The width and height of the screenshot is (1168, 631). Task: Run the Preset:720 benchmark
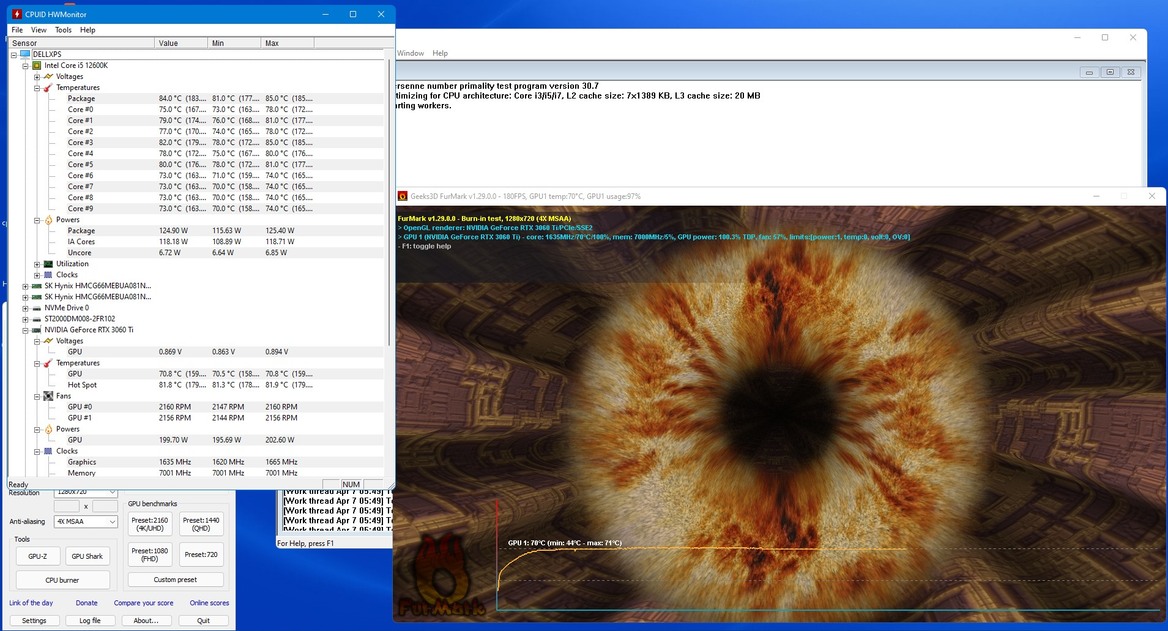click(x=201, y=554)
